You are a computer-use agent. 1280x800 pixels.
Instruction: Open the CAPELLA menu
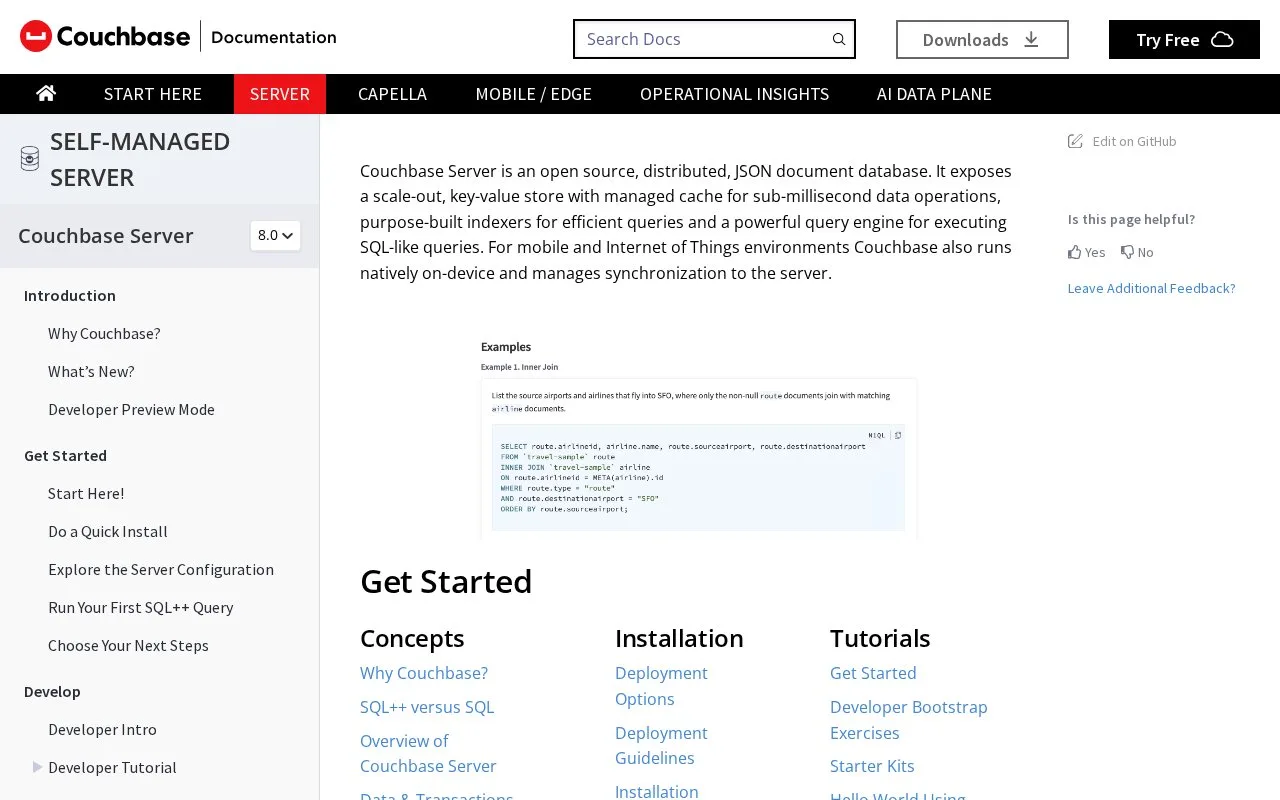pyautogui.click(x=392, y=94)
